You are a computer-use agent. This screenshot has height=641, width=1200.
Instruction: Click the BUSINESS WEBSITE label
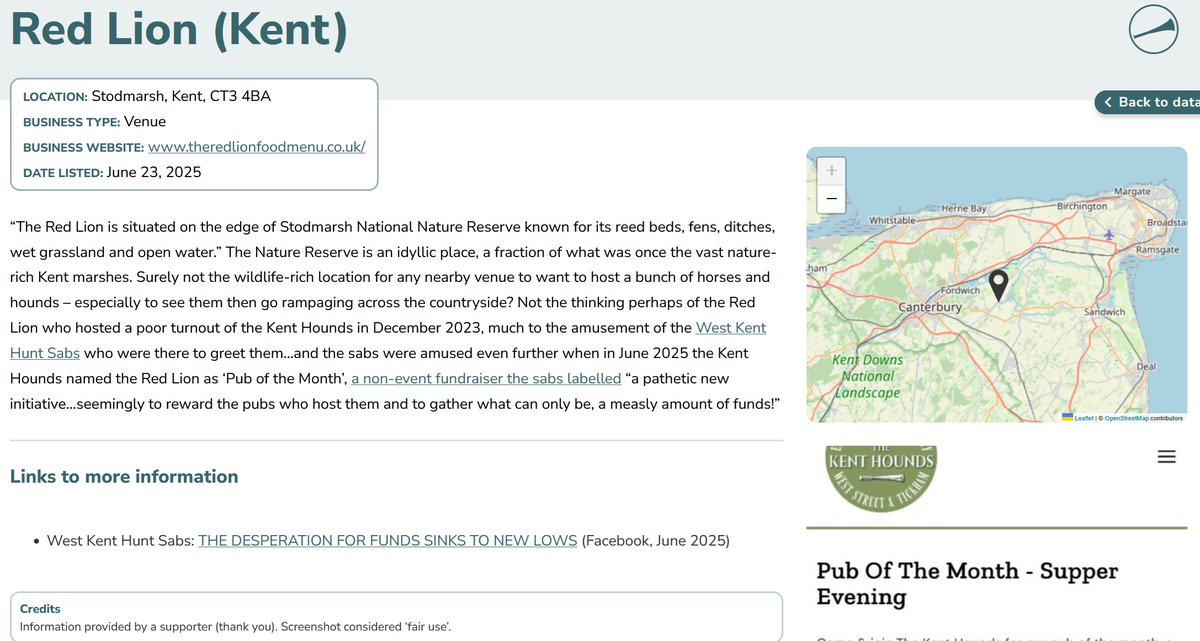click(x=83, y=147)
